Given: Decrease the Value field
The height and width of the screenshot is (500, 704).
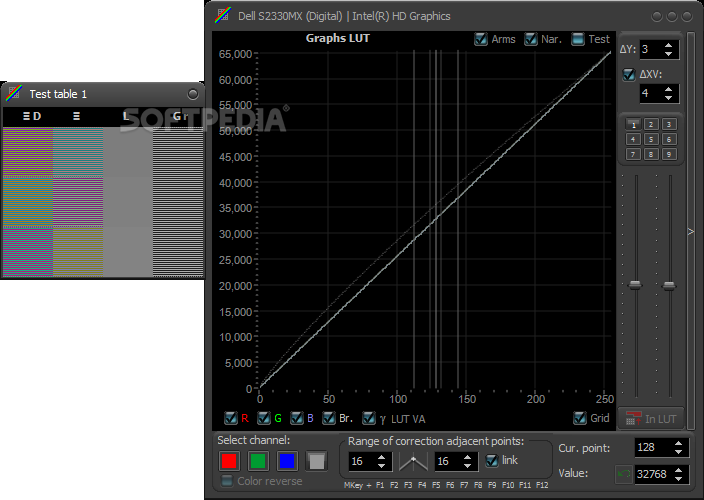Looking at the screenshot, I should 678,478.
